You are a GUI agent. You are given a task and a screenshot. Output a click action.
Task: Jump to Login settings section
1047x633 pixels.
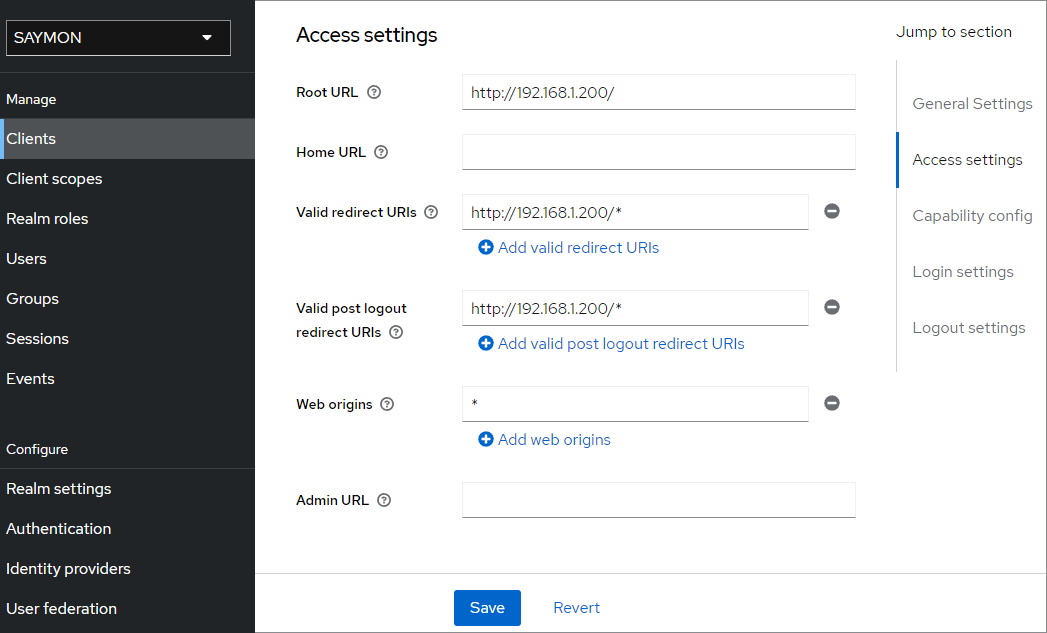(x=963, y=272)
